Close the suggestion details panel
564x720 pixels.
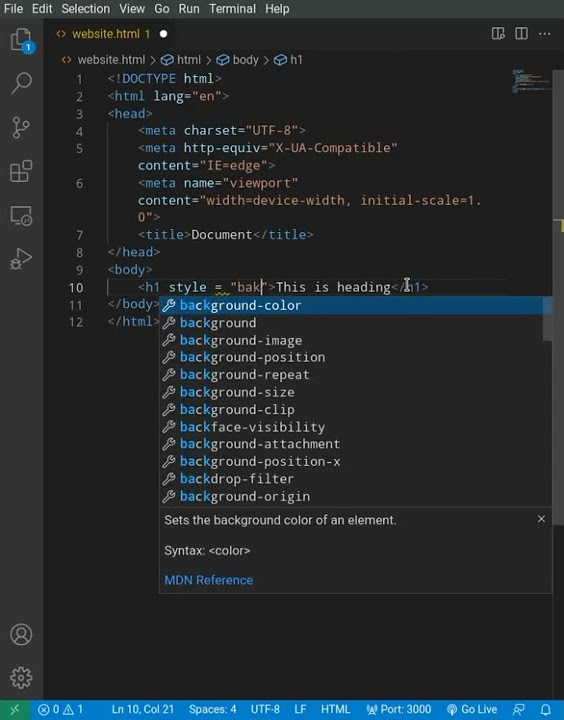point(541,519)
